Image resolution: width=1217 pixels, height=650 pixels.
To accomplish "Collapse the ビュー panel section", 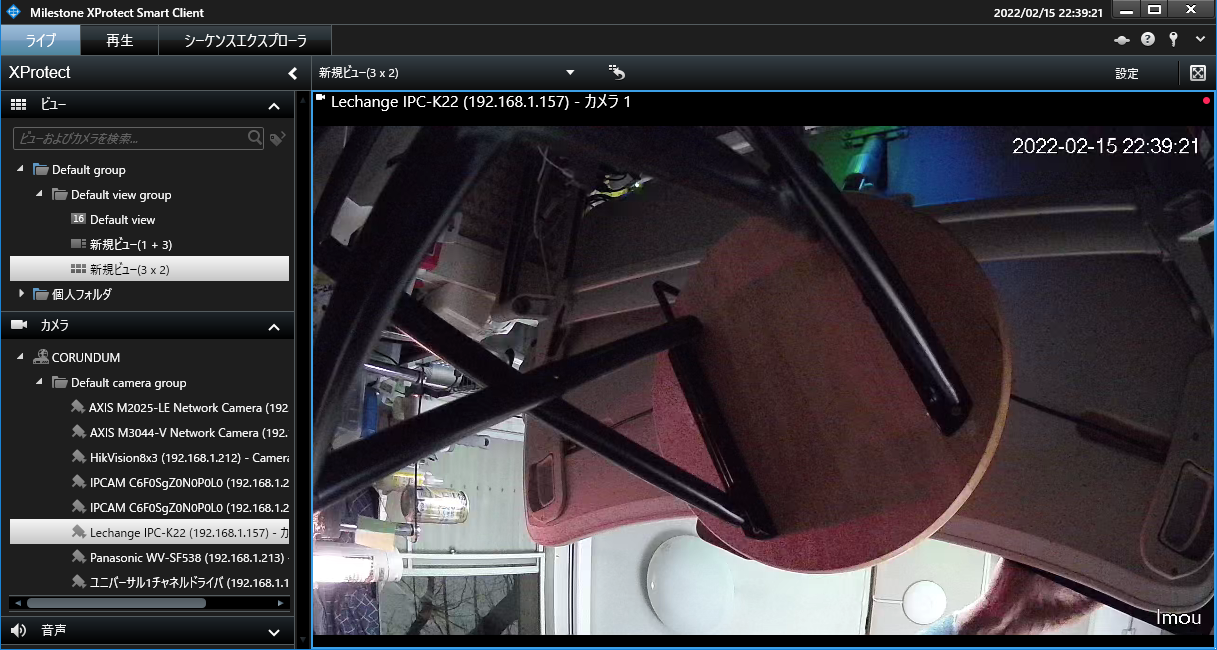I will [274, 105].
